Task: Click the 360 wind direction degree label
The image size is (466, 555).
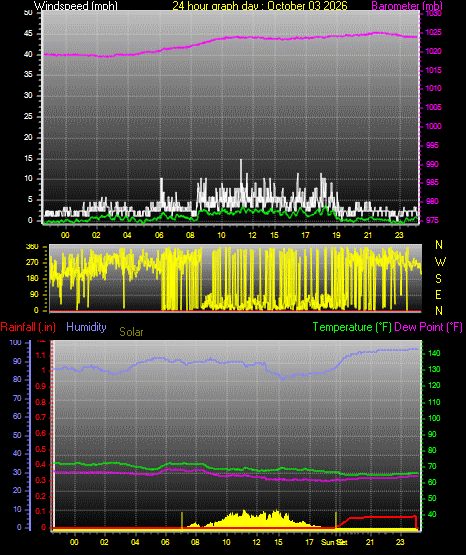Action: coord(33,247)
